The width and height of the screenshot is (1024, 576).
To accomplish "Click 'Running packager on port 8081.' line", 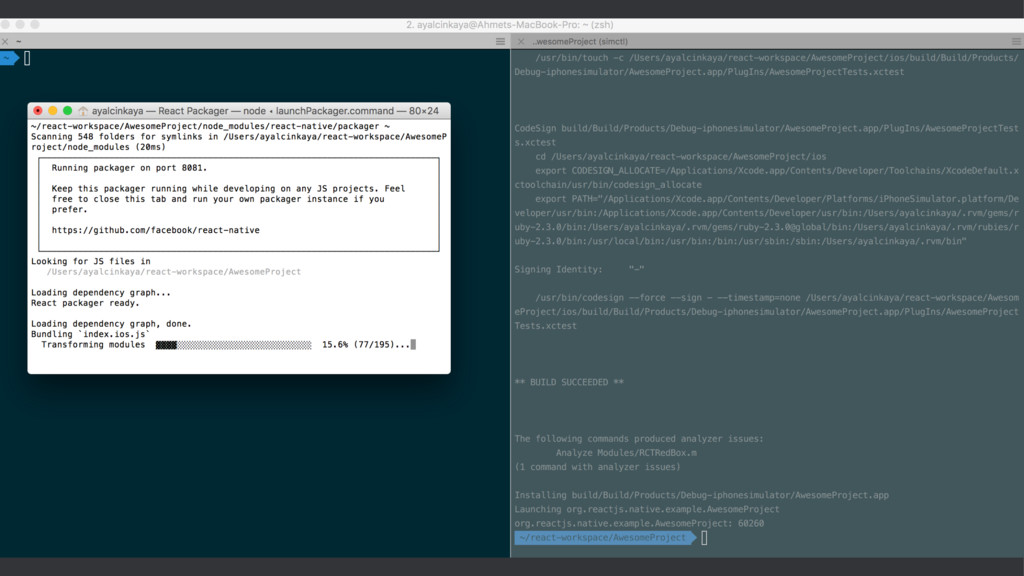I will click(x=129, y=168).
